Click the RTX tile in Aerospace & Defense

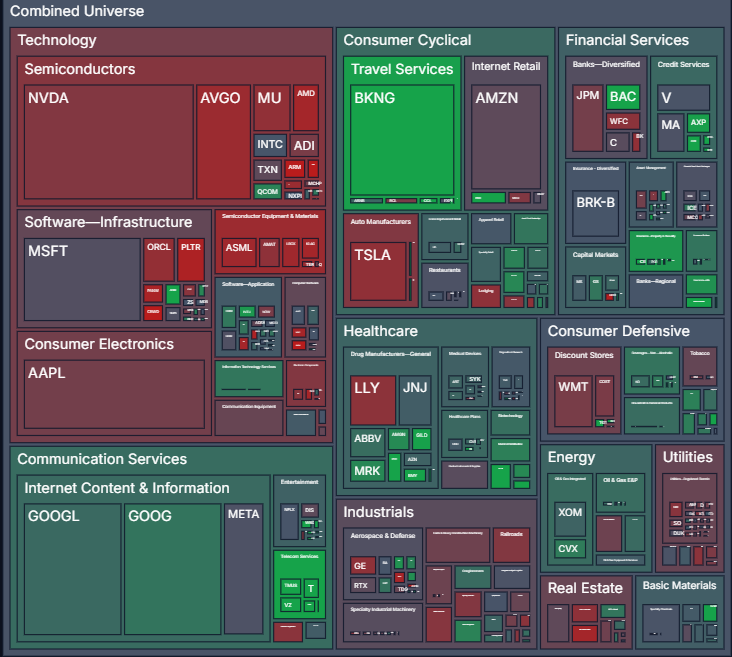363,585
